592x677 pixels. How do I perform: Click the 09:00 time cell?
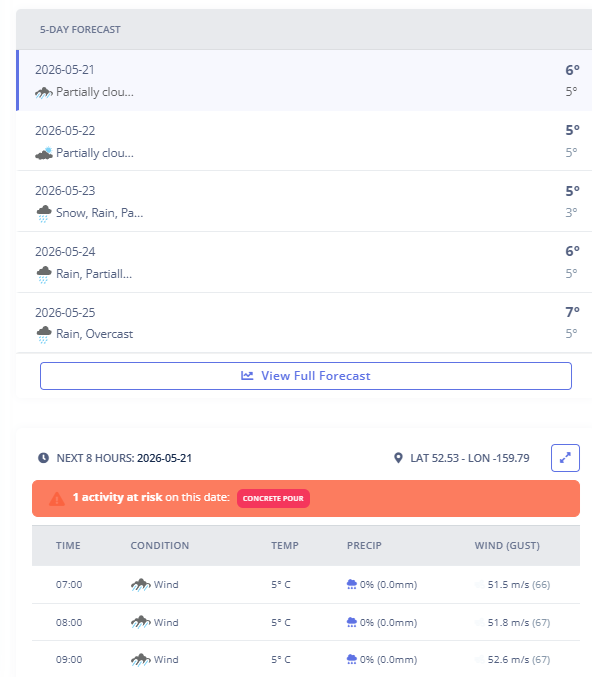pyautogui.click(x=69, y=660)
